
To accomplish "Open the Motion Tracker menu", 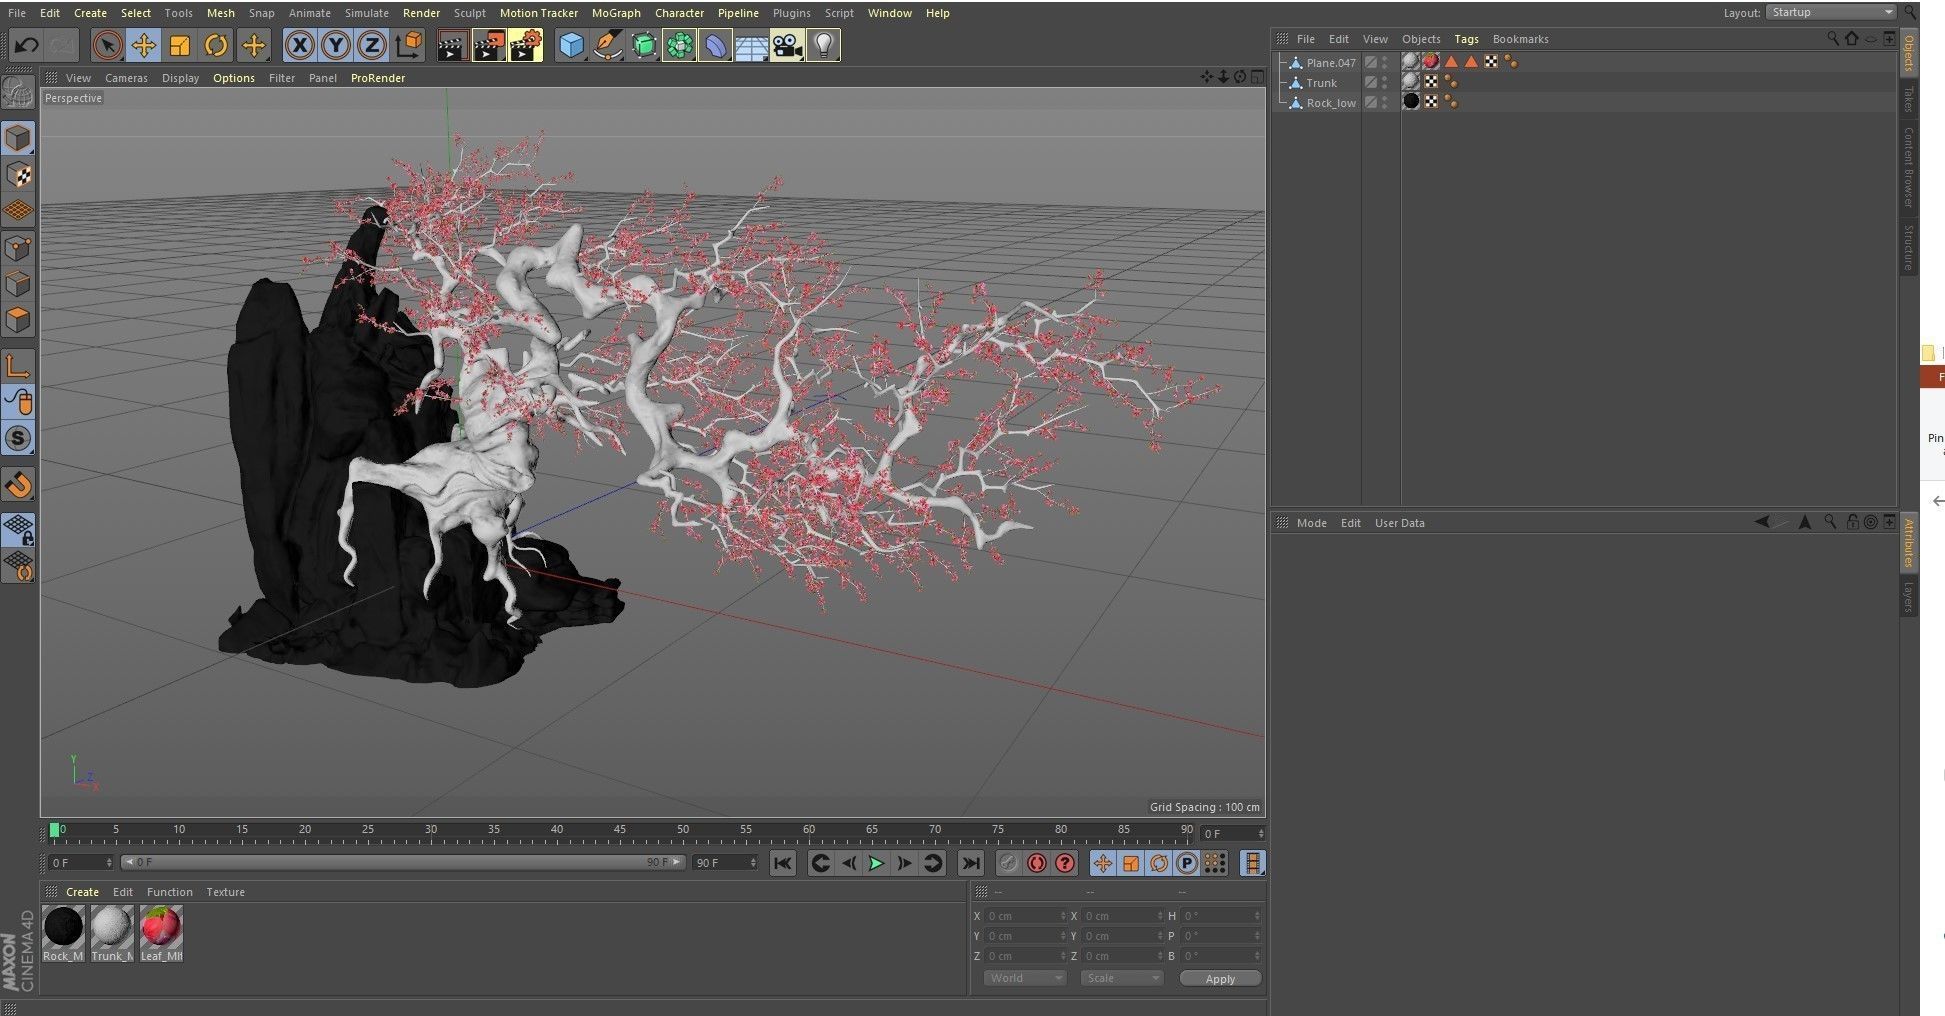I will click(x=539, y=13).
